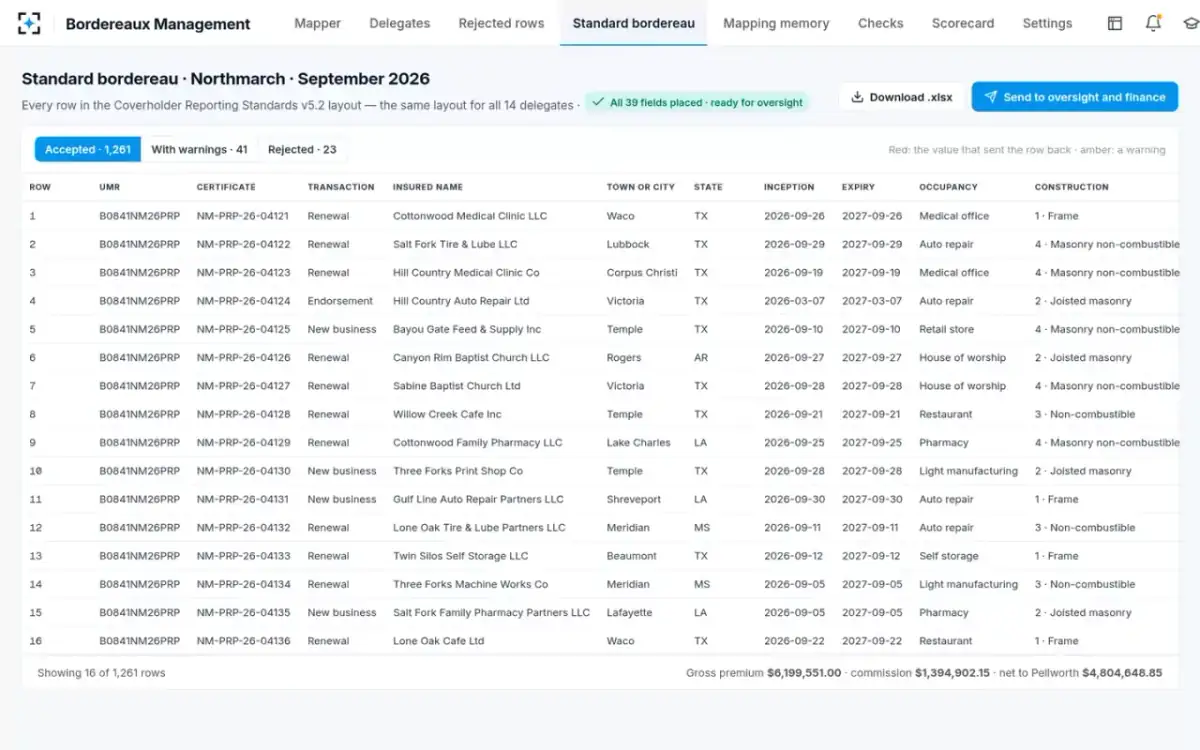
Task: Click 'Lone Oak Tire & Lube Partners LLC' cell
Action: point(479,527)
